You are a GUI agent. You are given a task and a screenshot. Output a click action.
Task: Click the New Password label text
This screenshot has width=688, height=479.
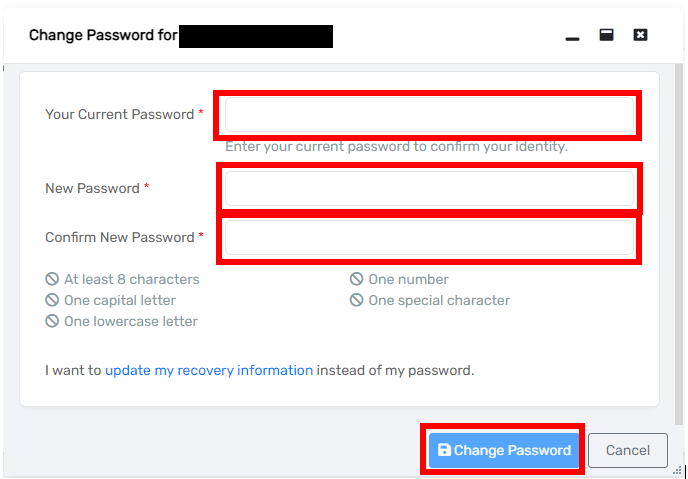click(x=92, y=188)
